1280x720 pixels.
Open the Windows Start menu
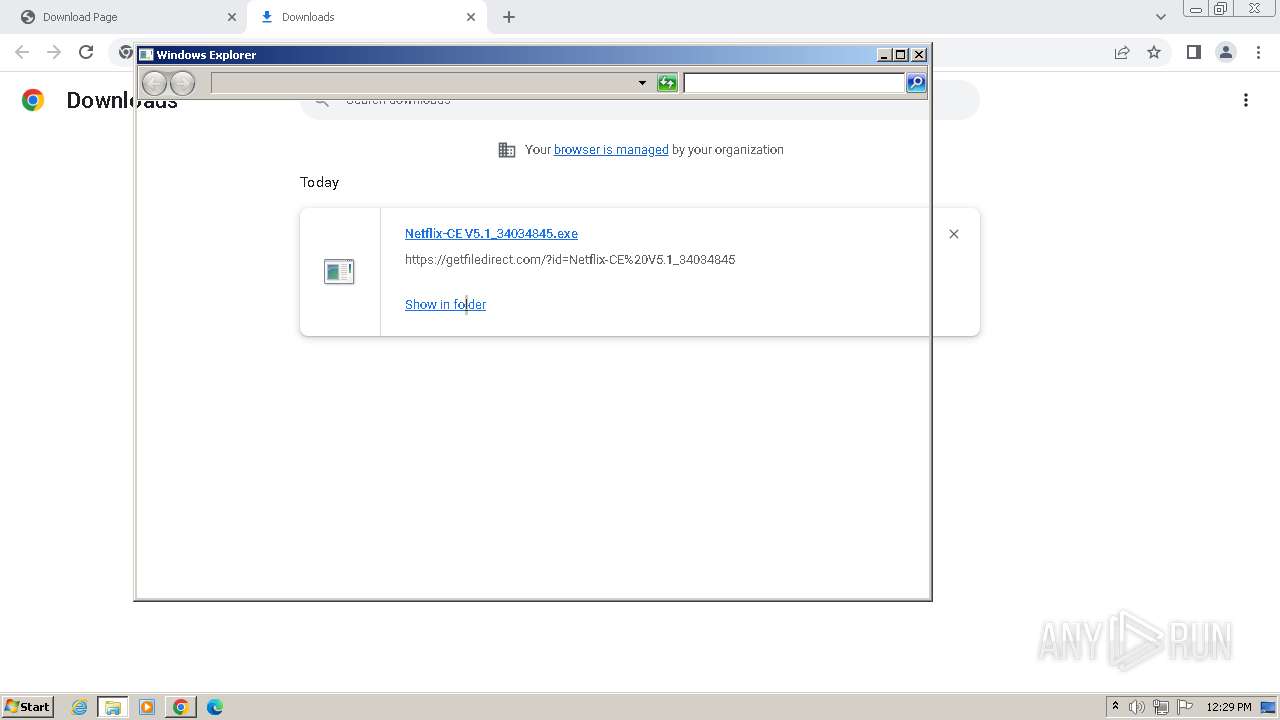(27, 707)
